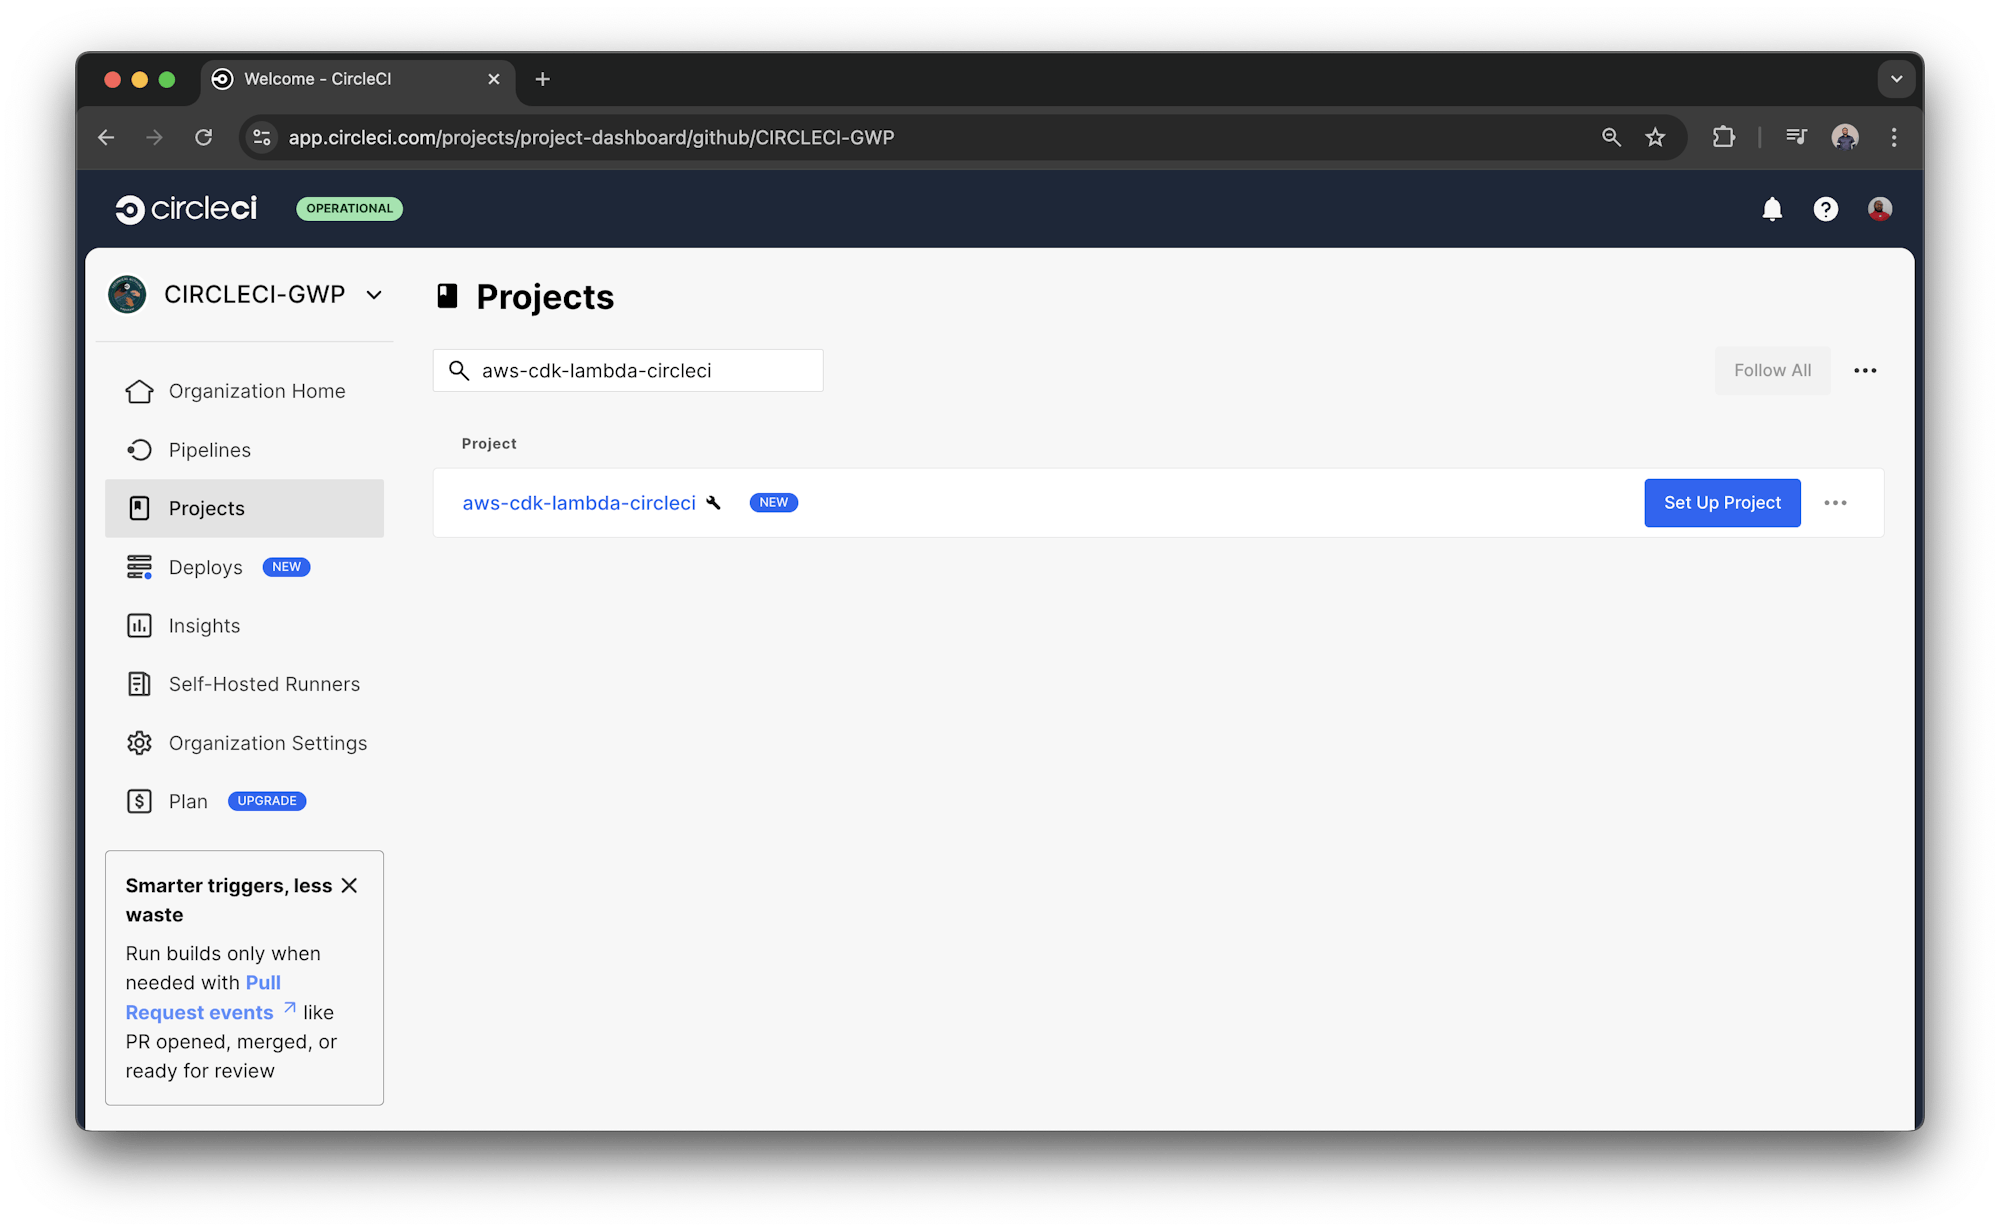Click the Set Up Project button
This screenshot has width=2000, height=1231.
click(1722, 503)
